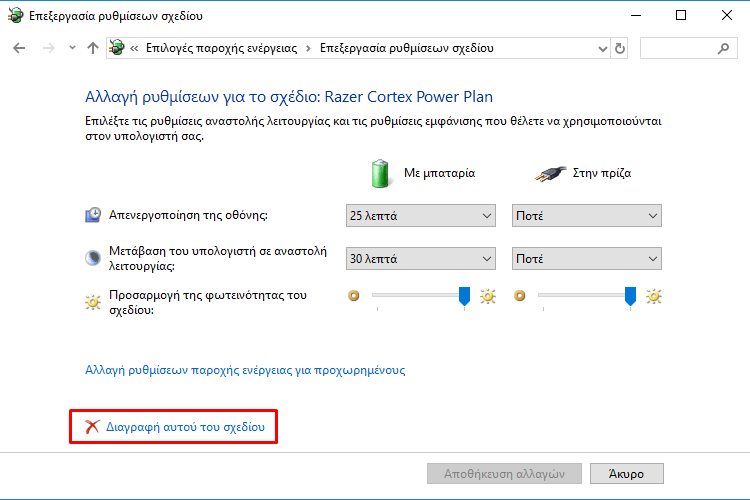Viewport: 750px width, 500px height.
Task: Click the power options icon in address bar
Action: [x=117, y=48]
